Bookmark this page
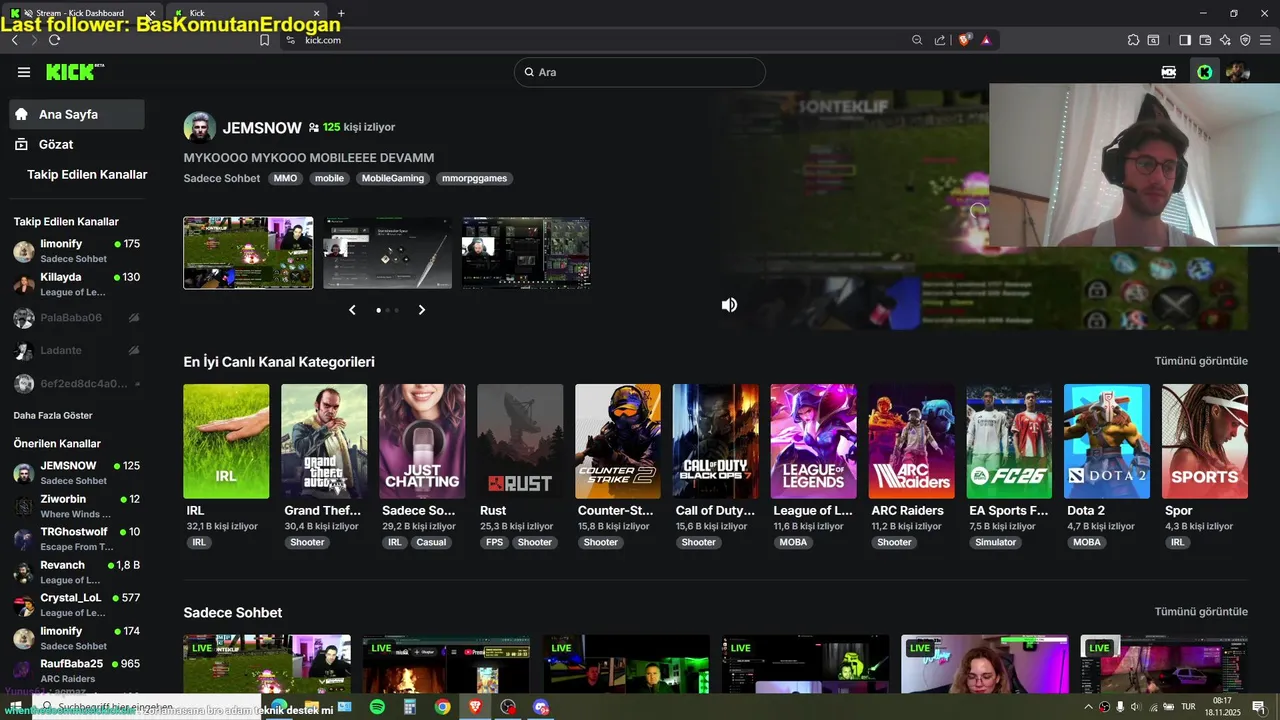Image resolution: width=1280 pixels, height=720 pixels. [x=265, y=40]
